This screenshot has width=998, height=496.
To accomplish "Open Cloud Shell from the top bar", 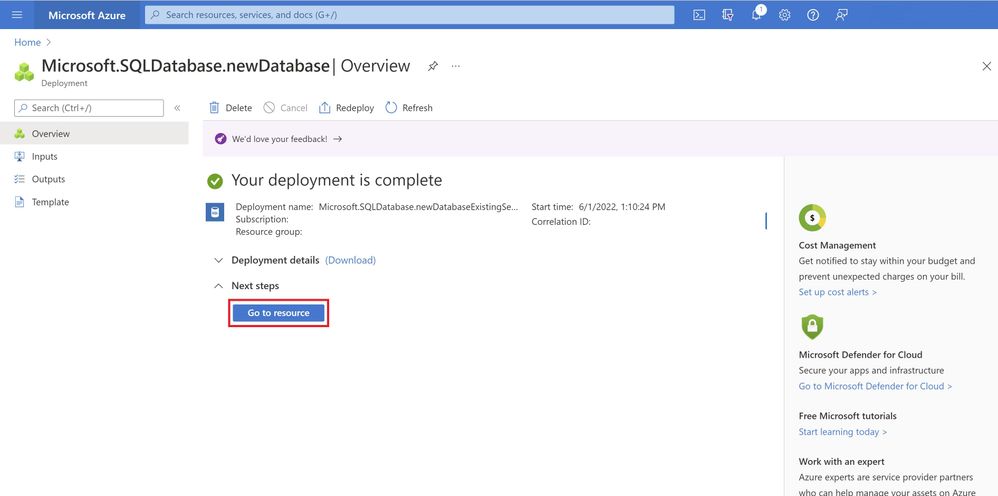I will [x=699, y=15].
